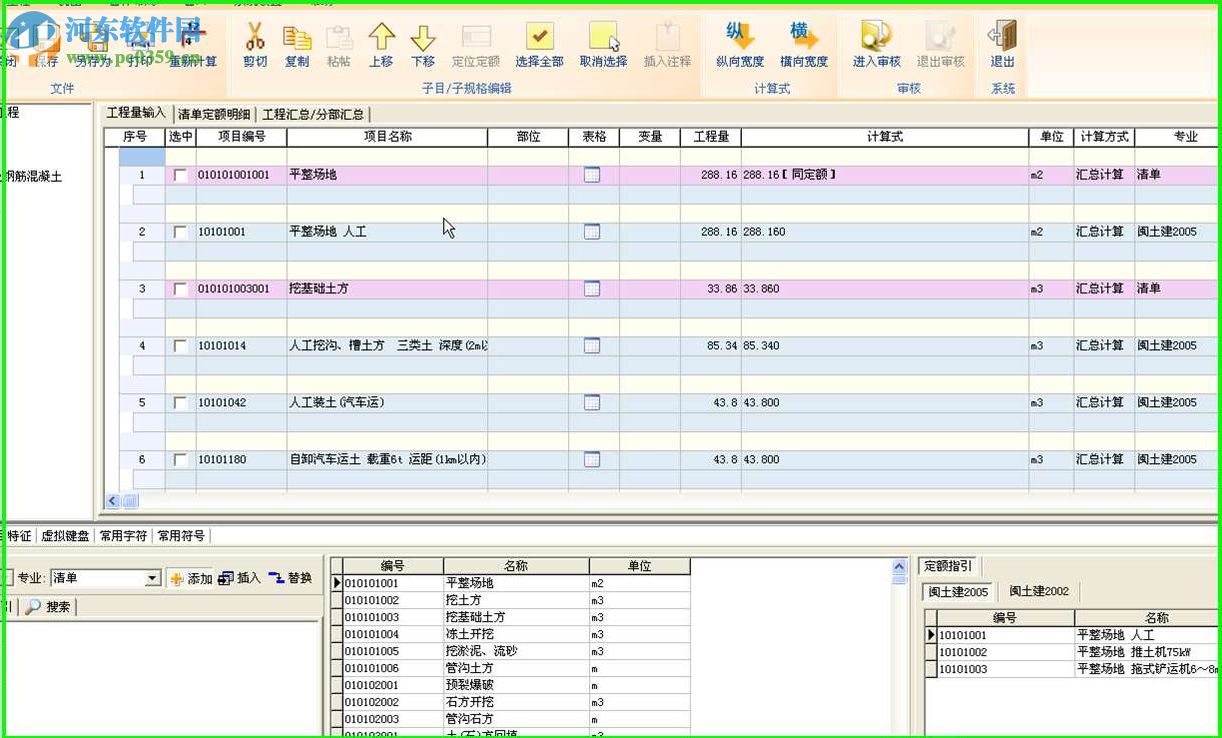Switch to the 闽土建2002 tab
Viewport: 1222px width, 738px height.
1039,591
